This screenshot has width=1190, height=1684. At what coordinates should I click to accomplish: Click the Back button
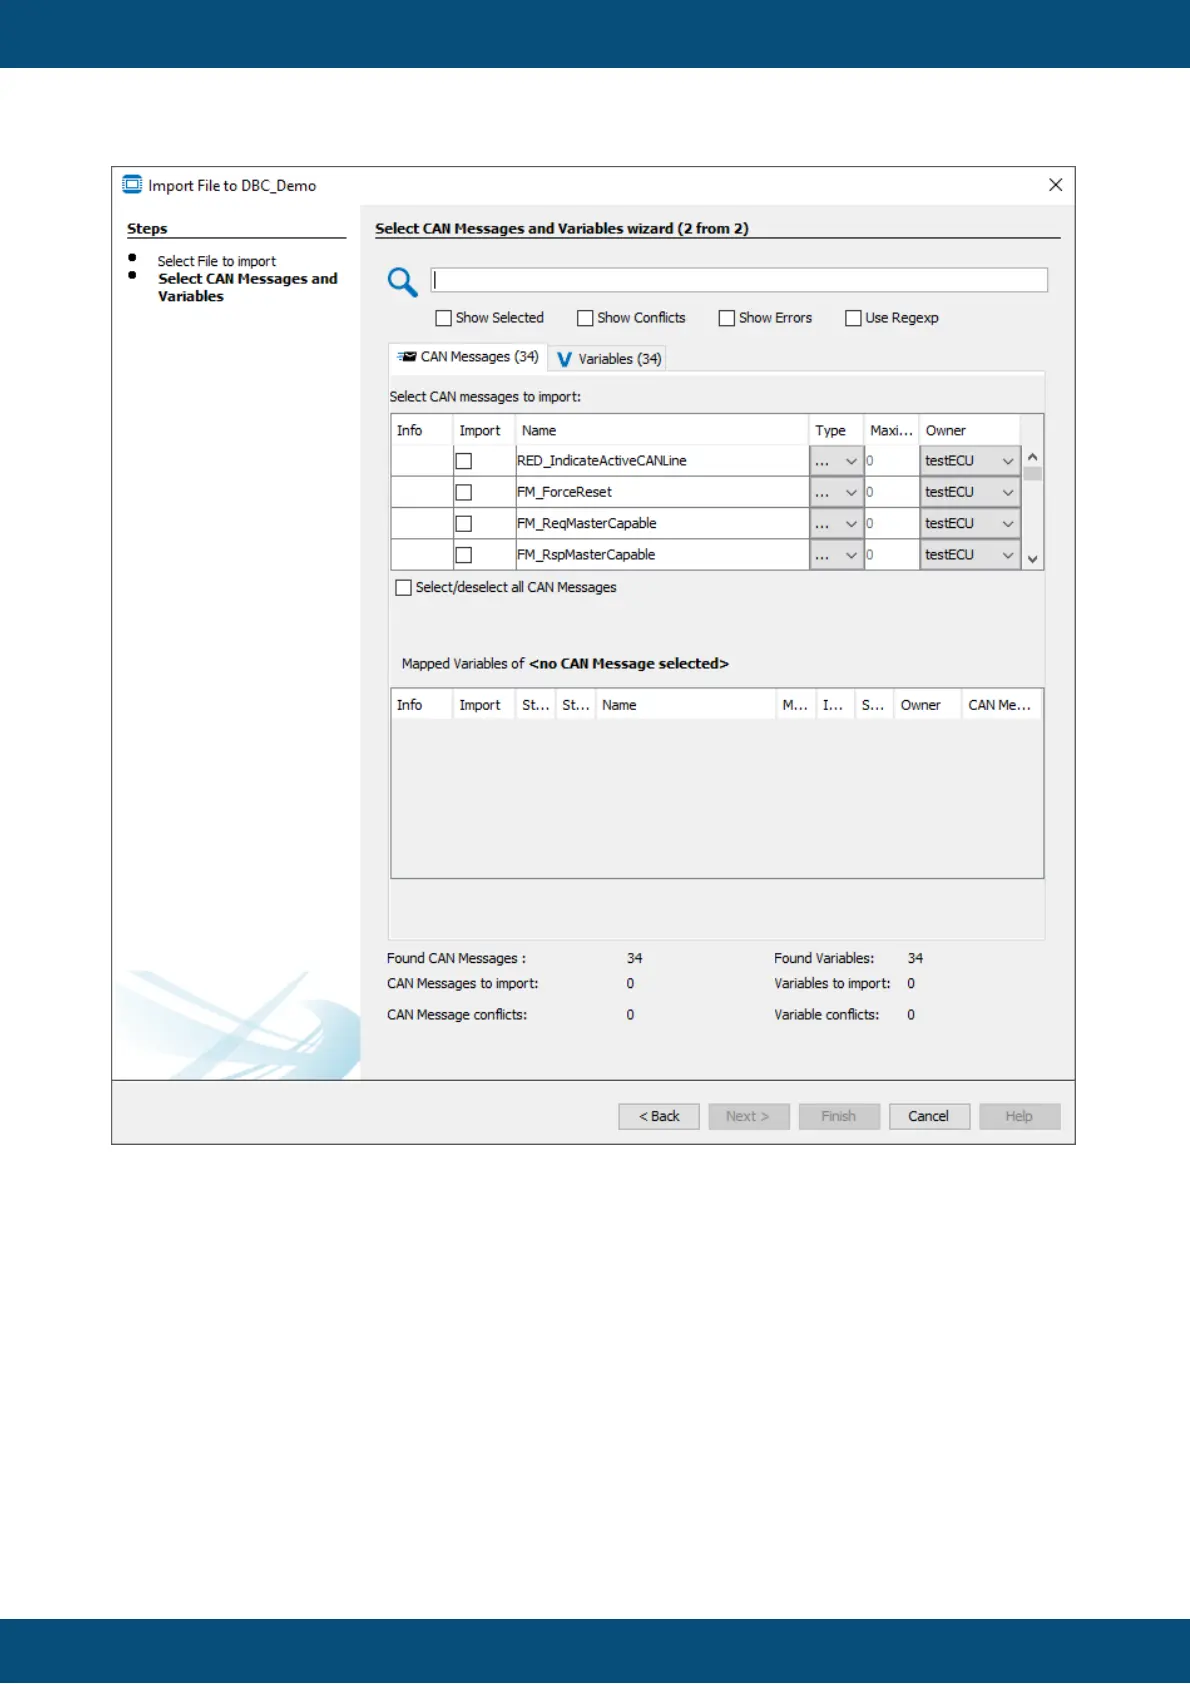tap(658, 1116)
